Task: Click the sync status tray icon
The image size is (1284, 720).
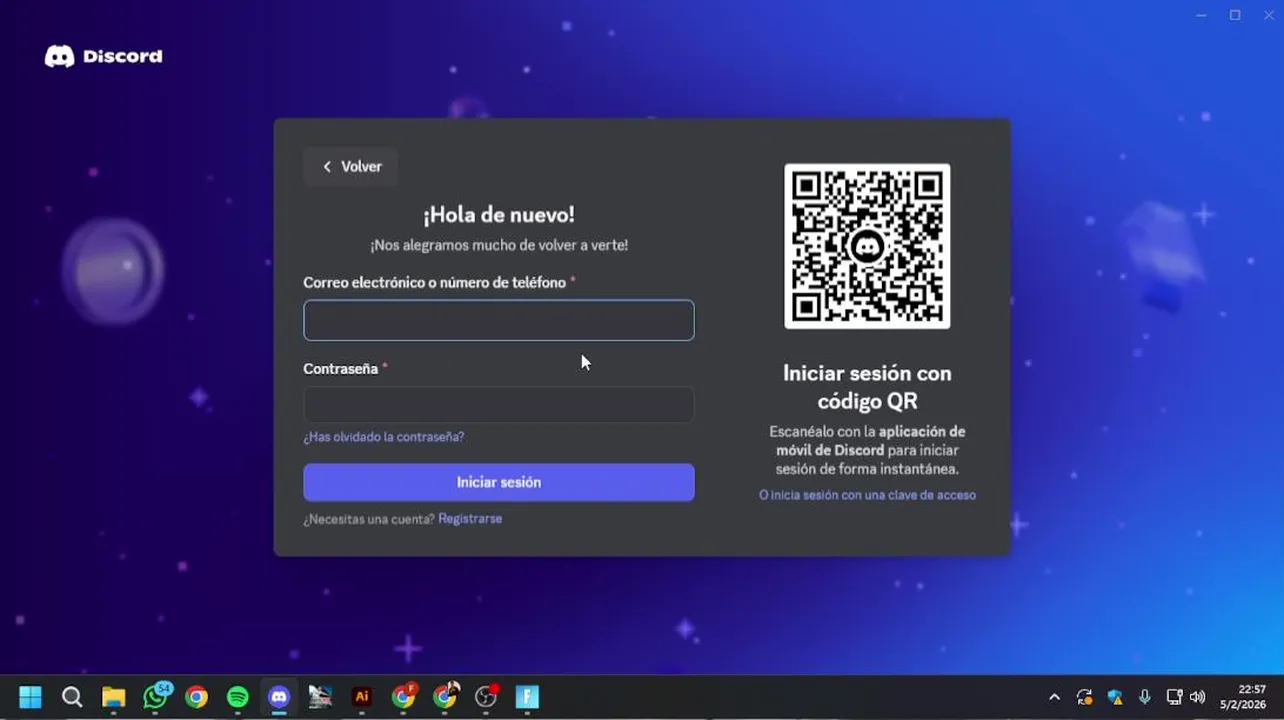Action: click(1084, 697)
